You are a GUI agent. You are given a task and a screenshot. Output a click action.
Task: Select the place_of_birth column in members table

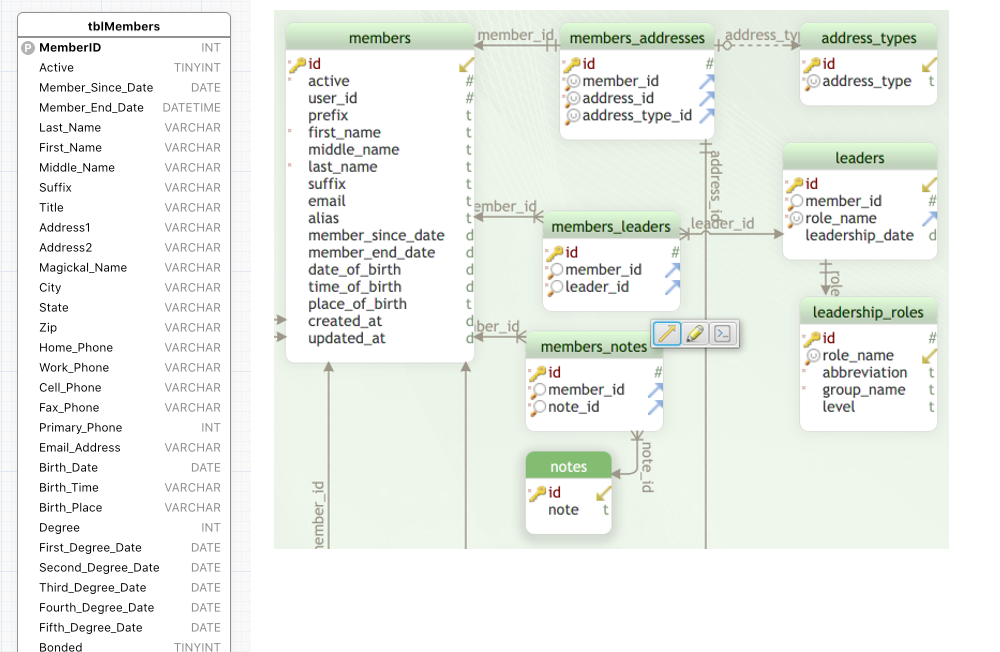pyautogui.click(x=380, y=304)
